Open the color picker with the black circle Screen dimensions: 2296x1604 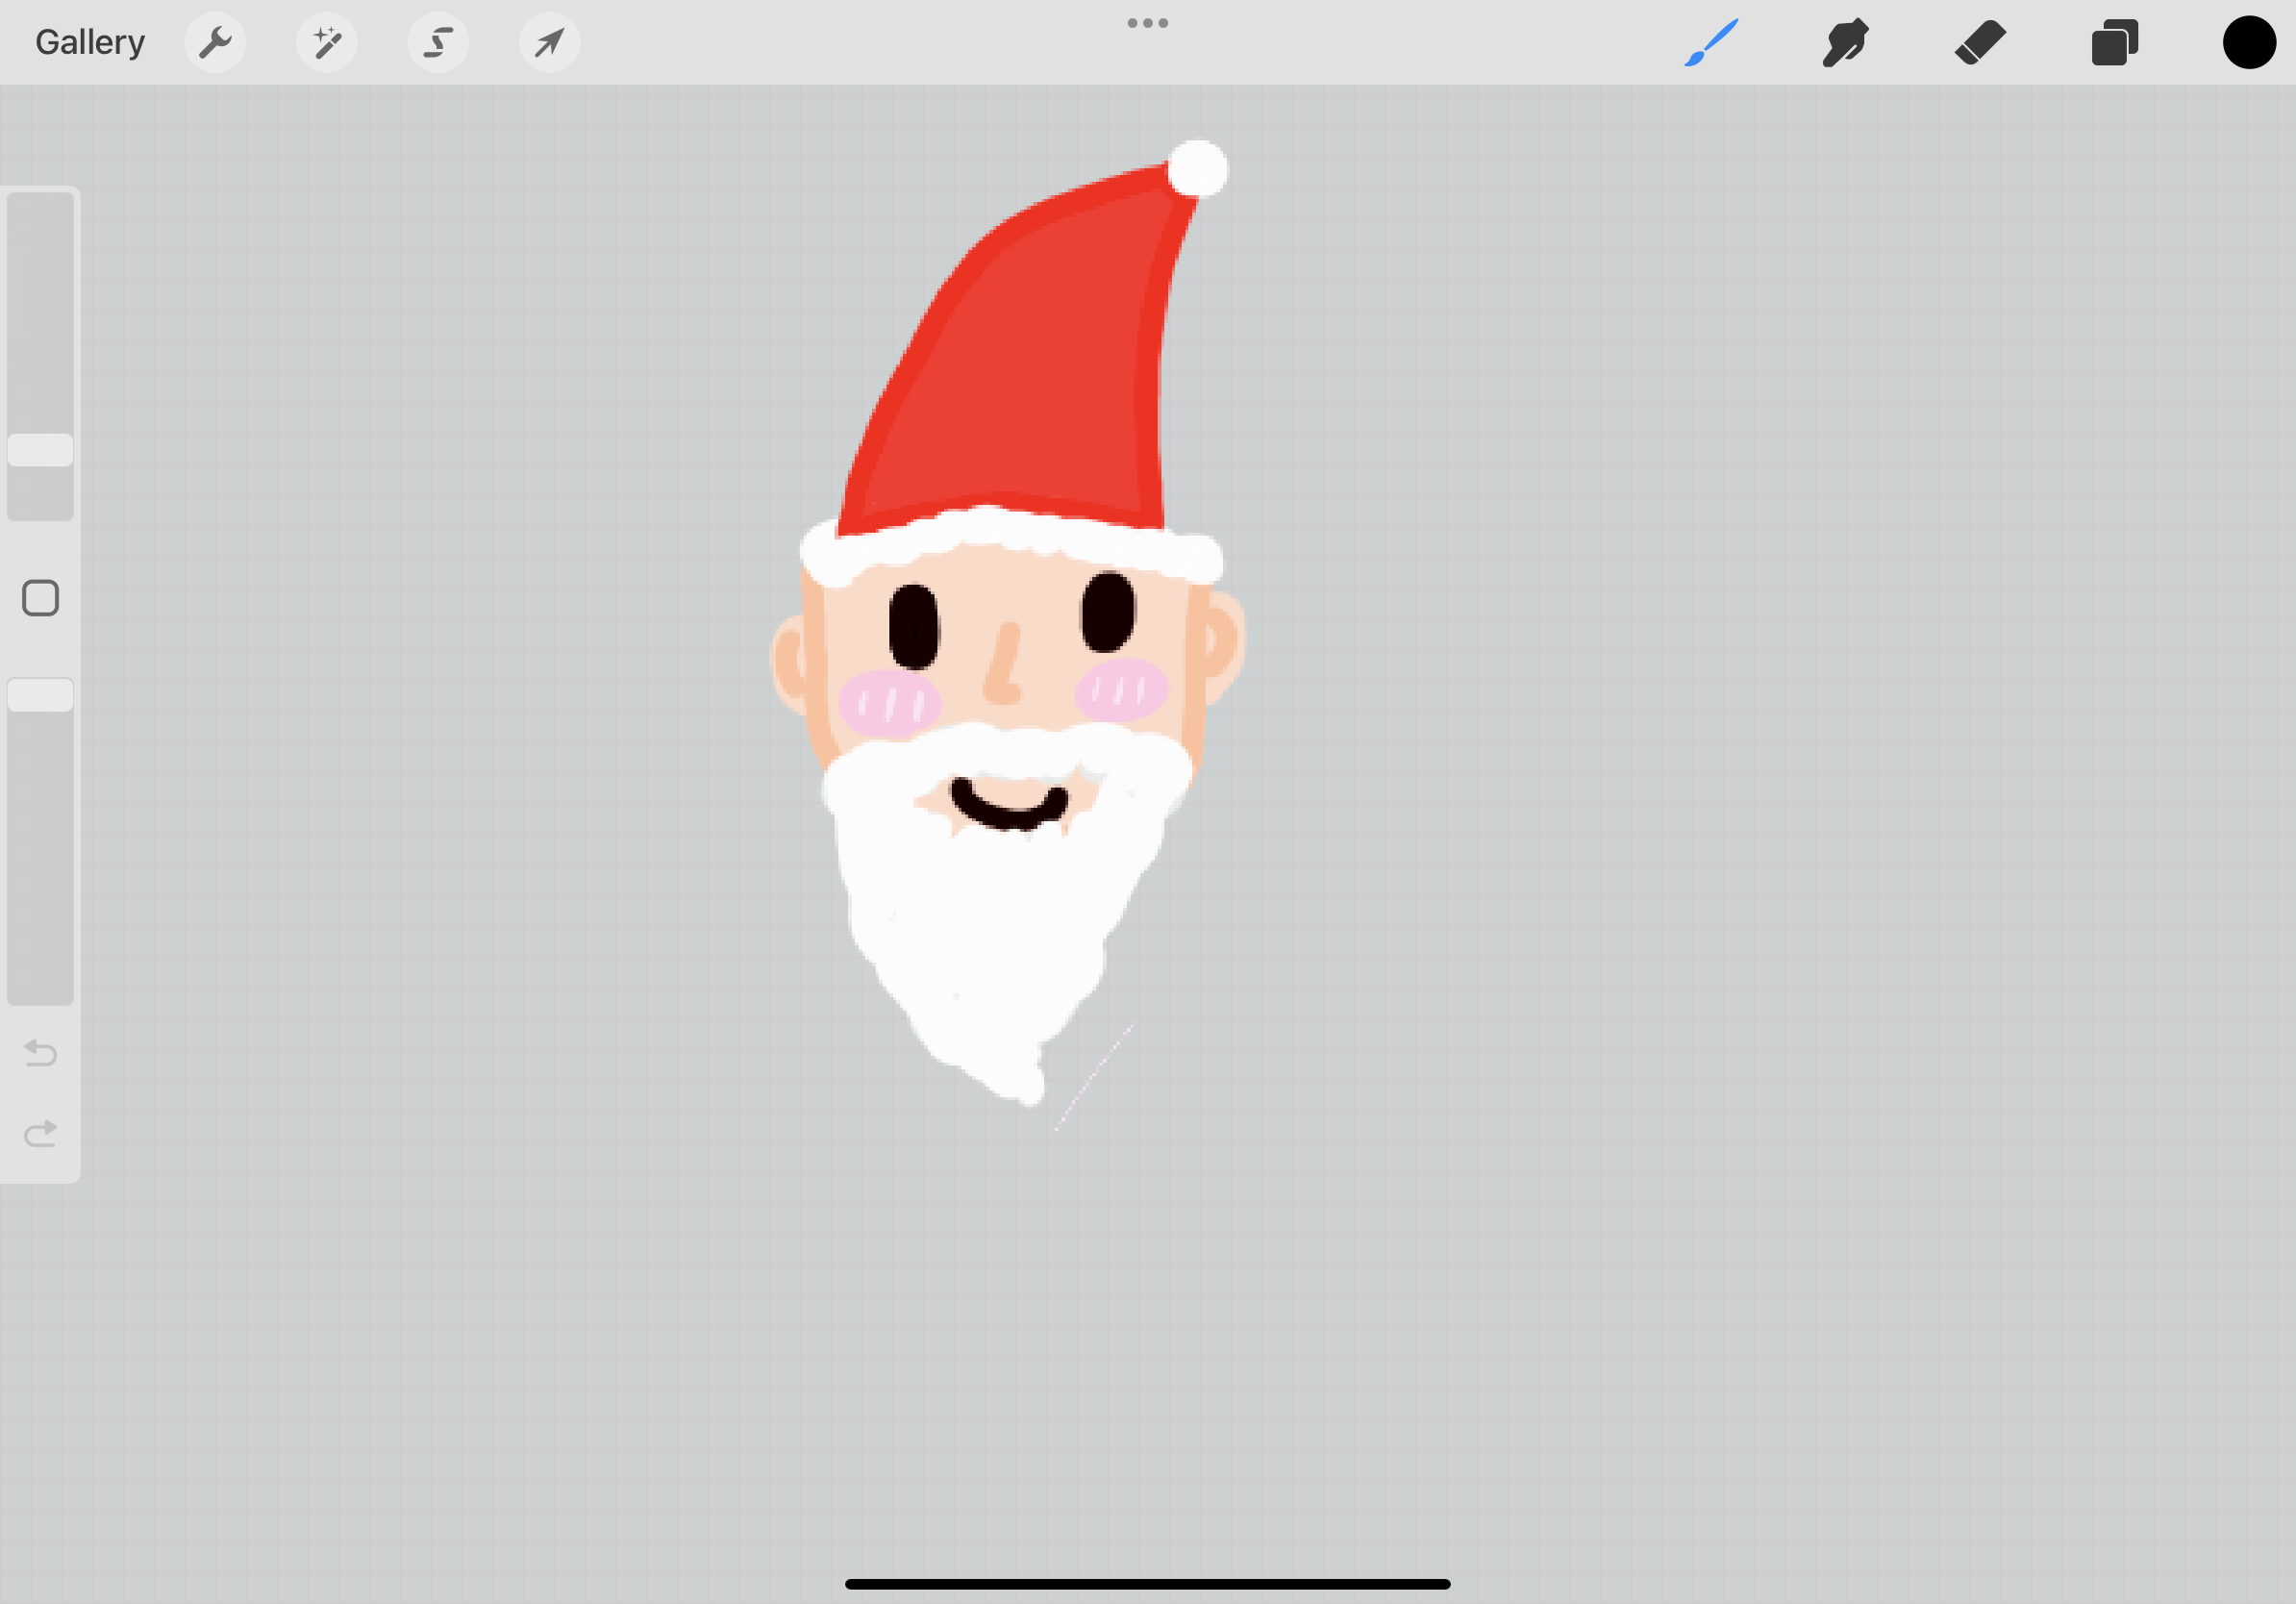coord(2249,42)
